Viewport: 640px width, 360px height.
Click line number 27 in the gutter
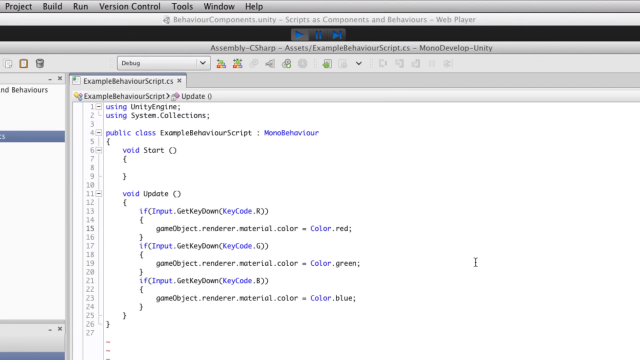tap(90, 333)
